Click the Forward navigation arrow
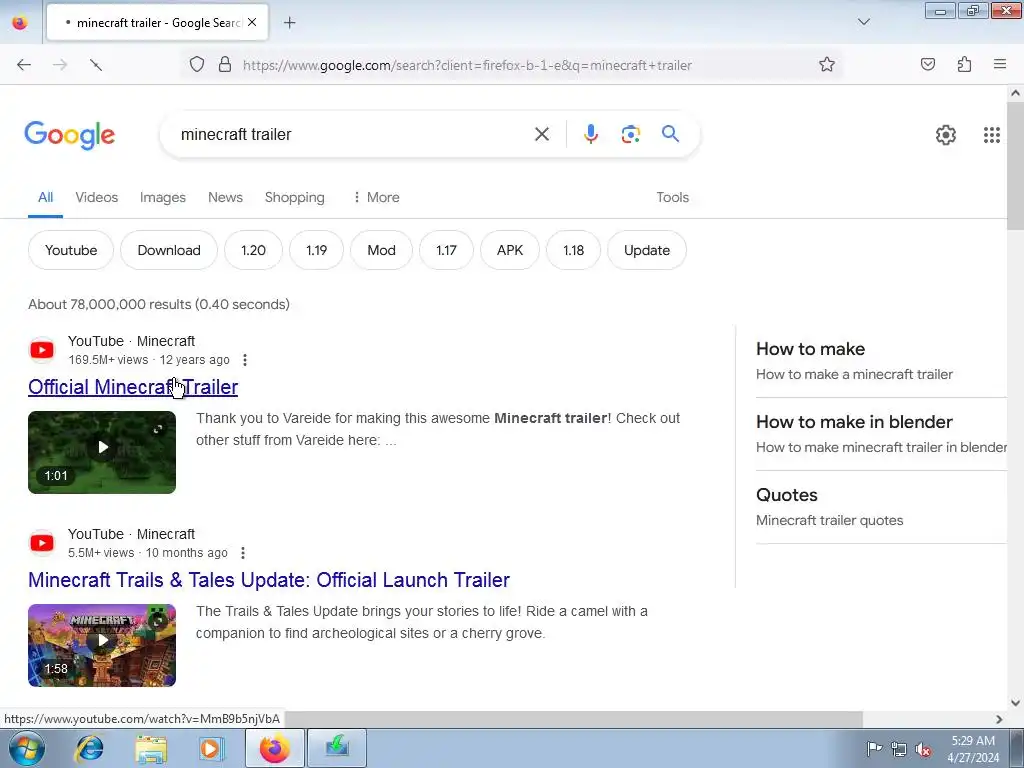The image size is (1024, 768). click(60, 65)
